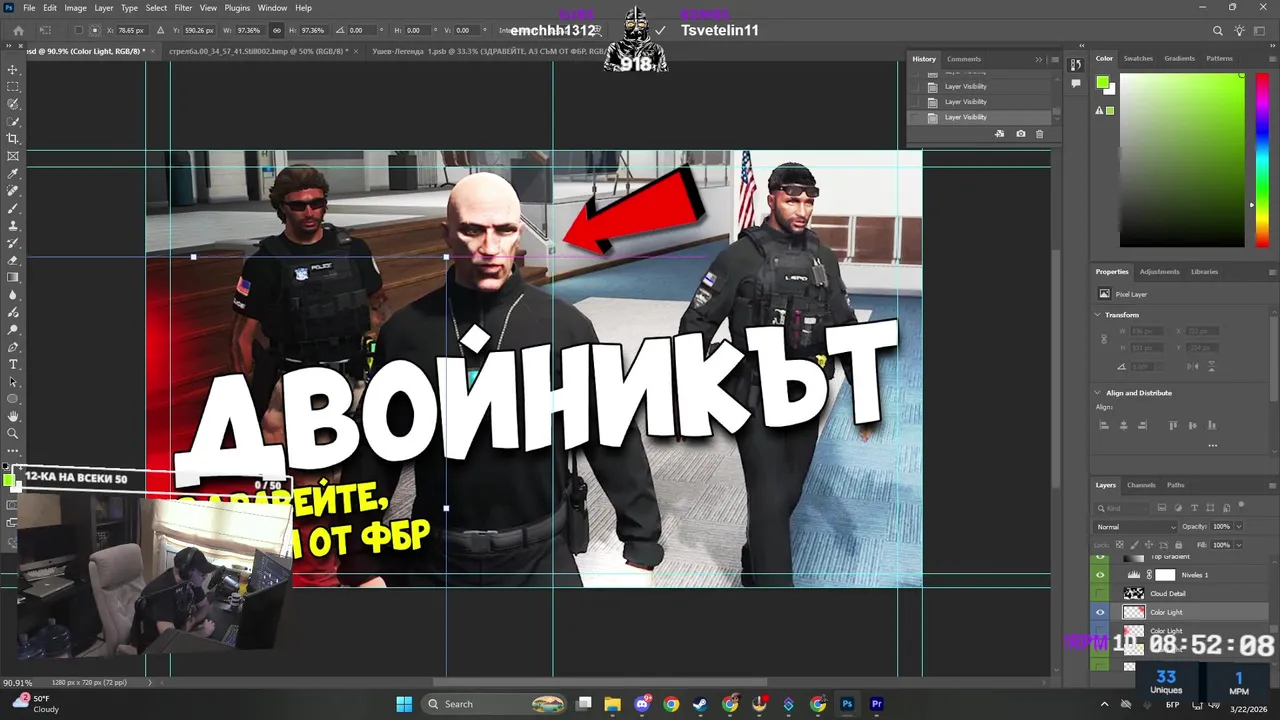Image resolution: width=1280 pixels, height=720 pixels.
Task: Select the Brush tool
Action: (13, 208)
